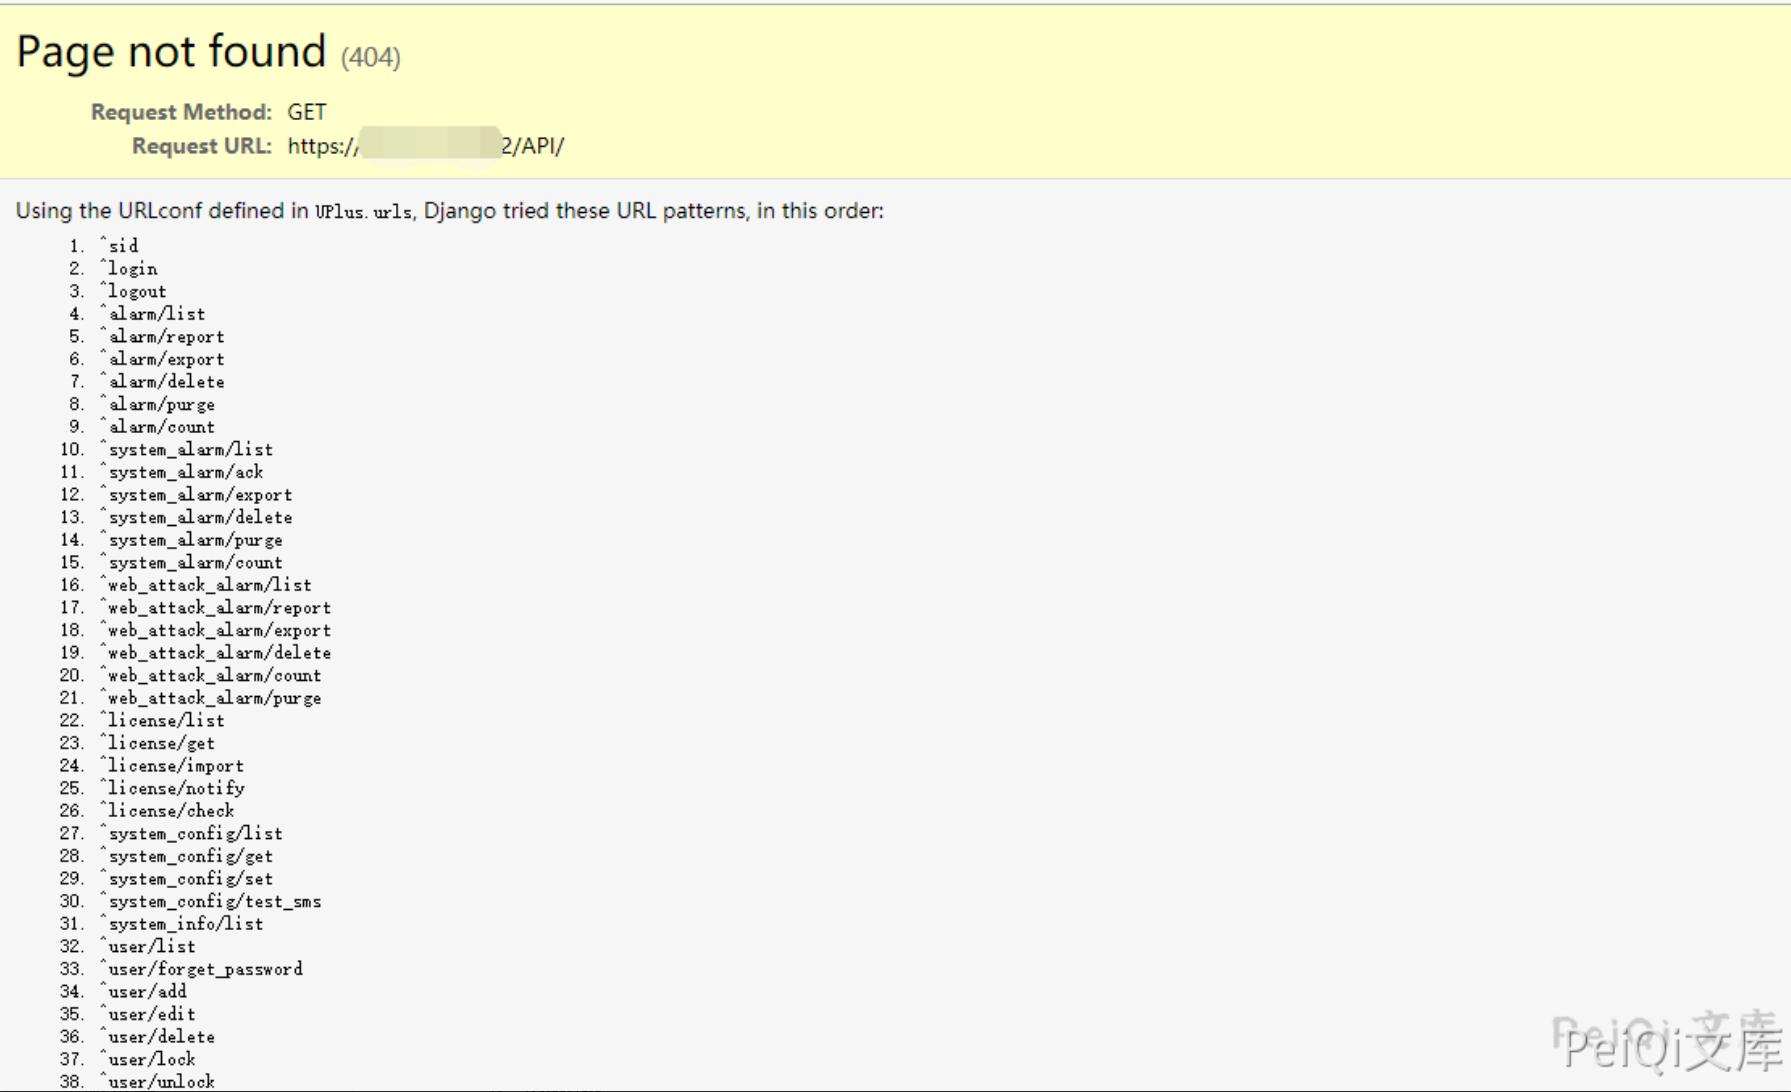The image size is (1791, 1092).
Task: Select the ^web_attack_alarm/report pattern
Action: point(215,608)
